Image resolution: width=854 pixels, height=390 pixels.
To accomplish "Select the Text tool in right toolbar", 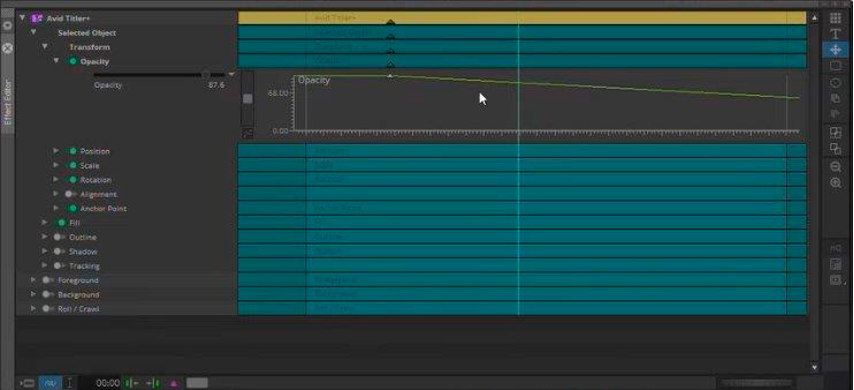I will 835,34.
